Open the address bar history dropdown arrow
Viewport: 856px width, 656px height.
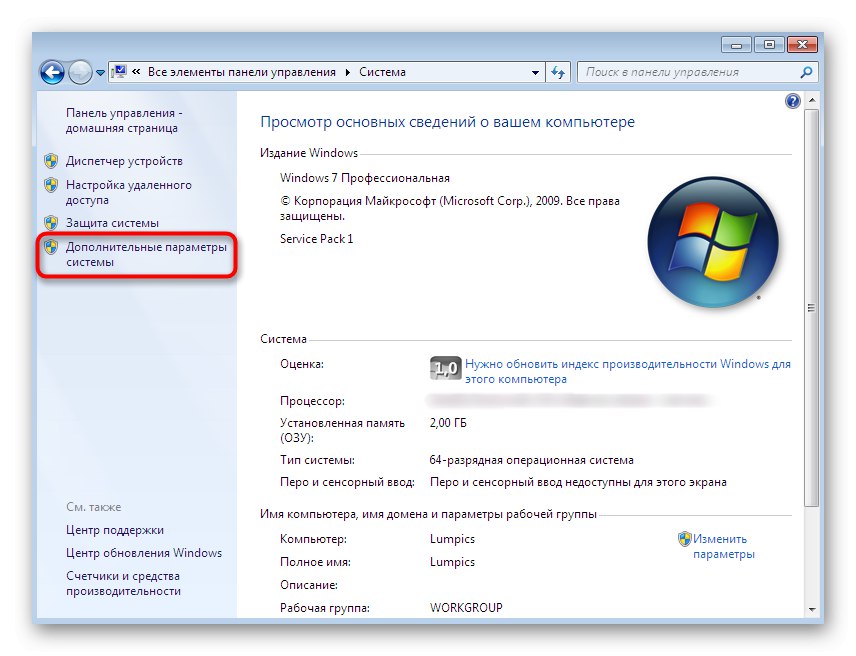pyautogui.click(x=535, y=73)
